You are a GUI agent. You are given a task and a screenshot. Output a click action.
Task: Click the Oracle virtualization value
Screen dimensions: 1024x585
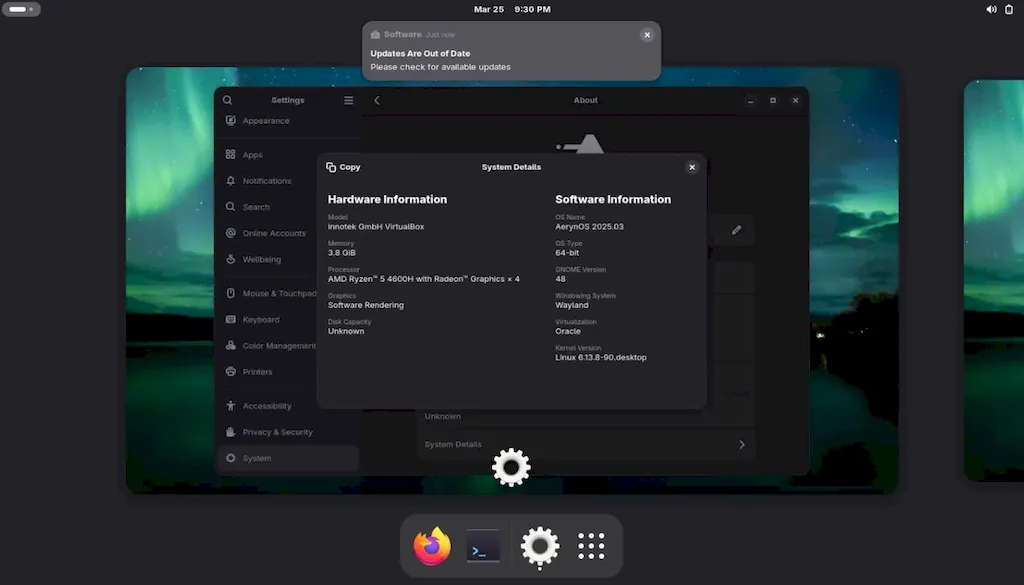568,331
